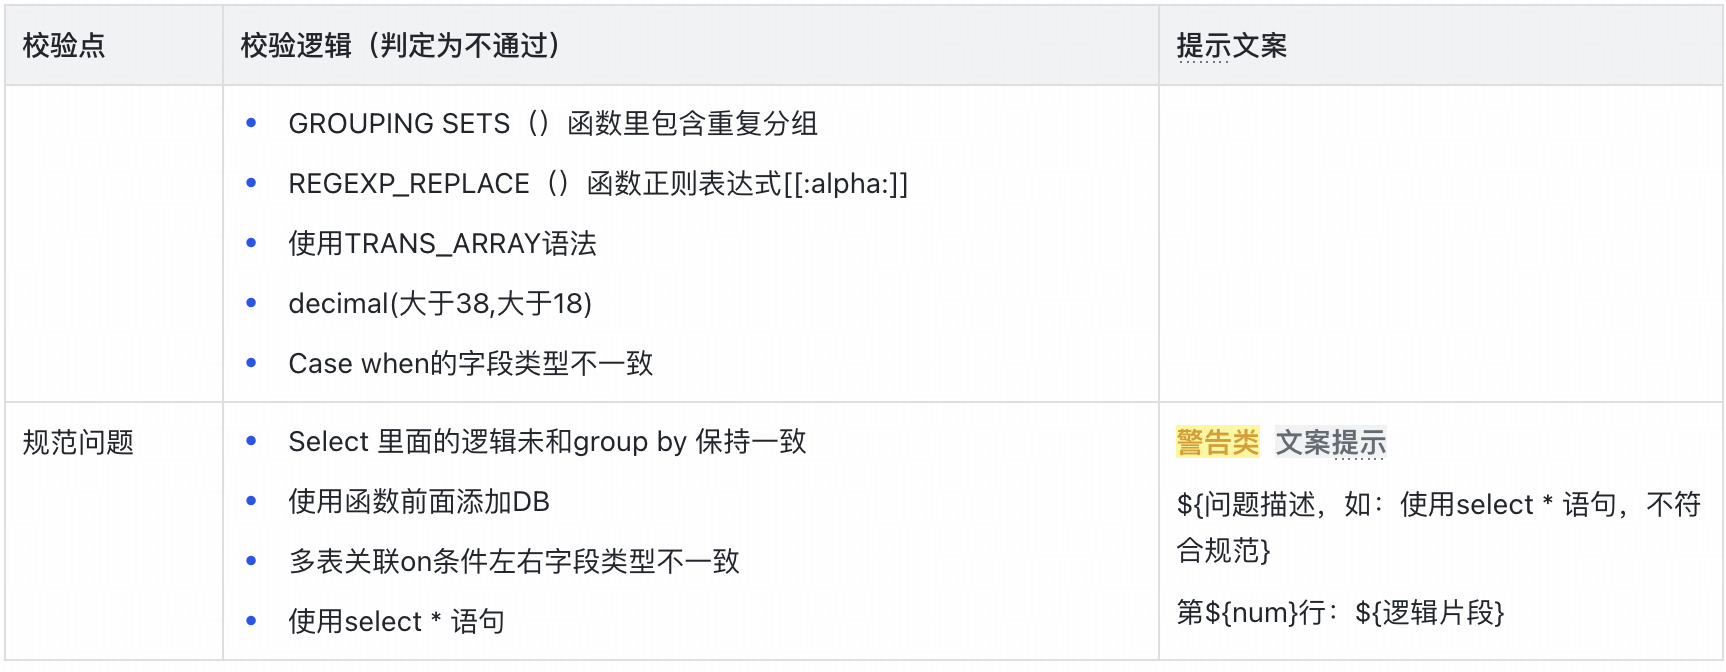Click the 校验点 column header
This screenshot has width=1726, height=672.
pyautogui.click(x=64, y=46)
